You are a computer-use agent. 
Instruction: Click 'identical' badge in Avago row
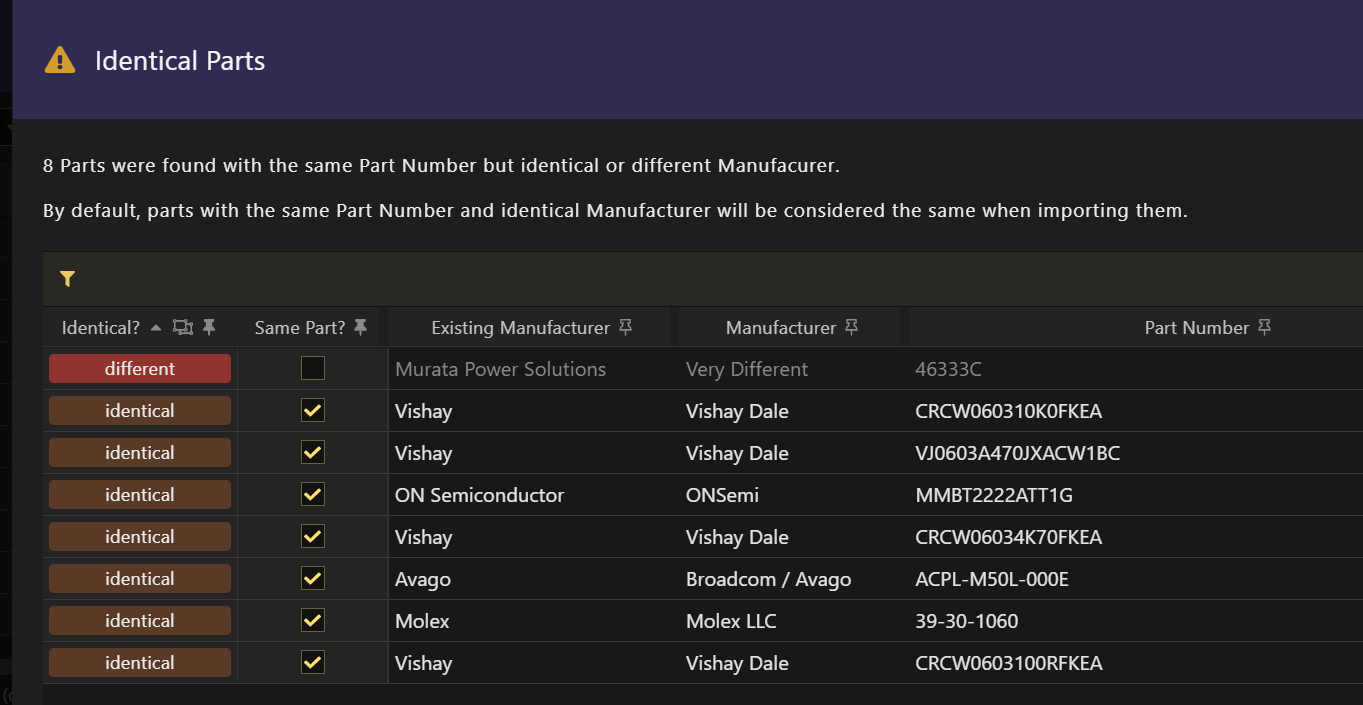click(x=140, y=579)
